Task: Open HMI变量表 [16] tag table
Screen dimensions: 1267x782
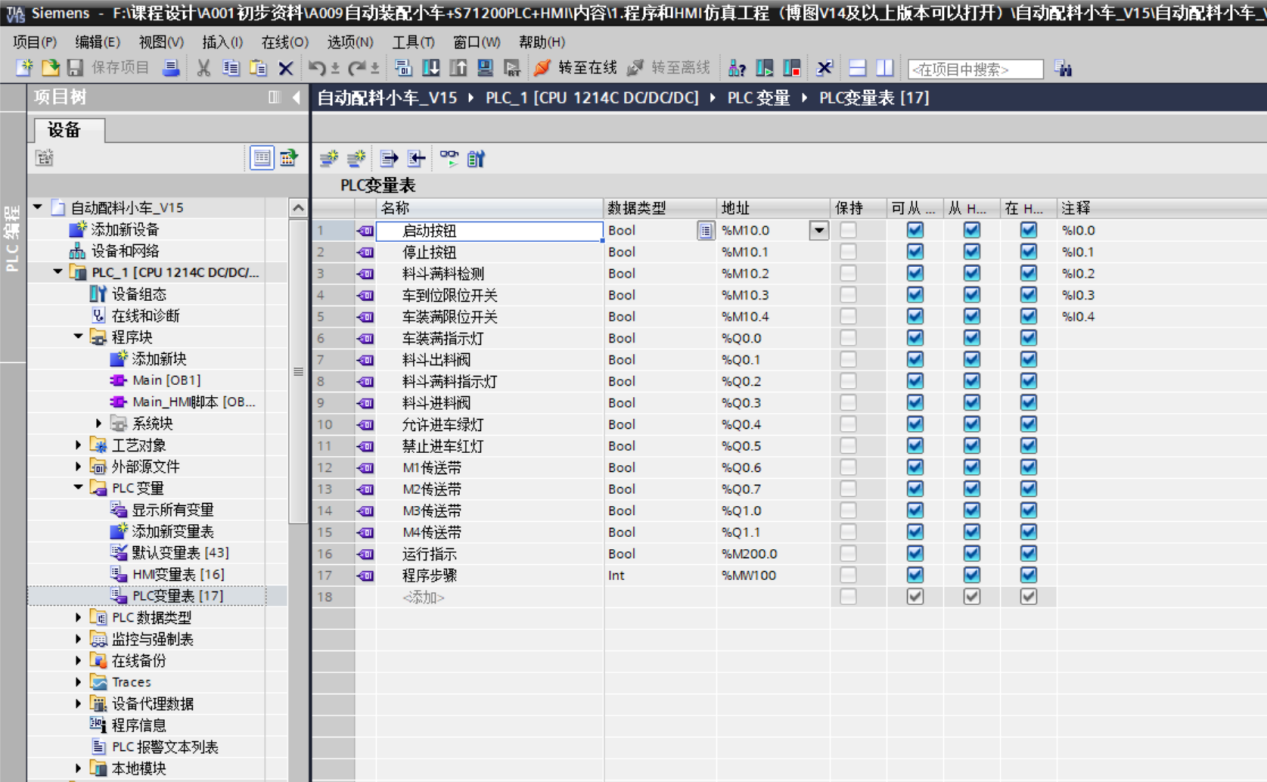Action: point(177,574)
